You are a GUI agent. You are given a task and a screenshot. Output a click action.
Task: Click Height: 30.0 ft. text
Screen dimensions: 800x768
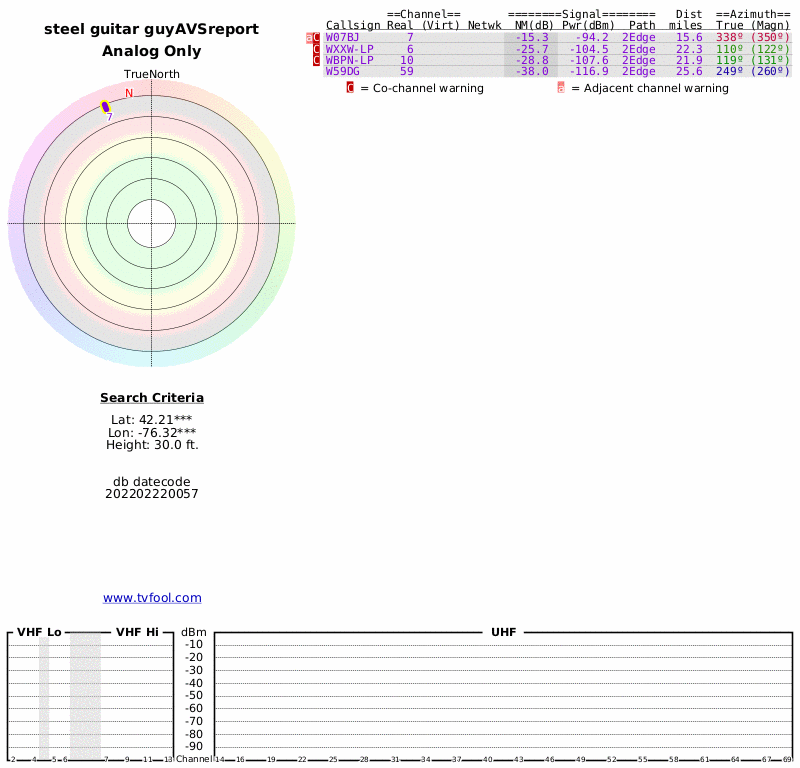pos(152,445)
